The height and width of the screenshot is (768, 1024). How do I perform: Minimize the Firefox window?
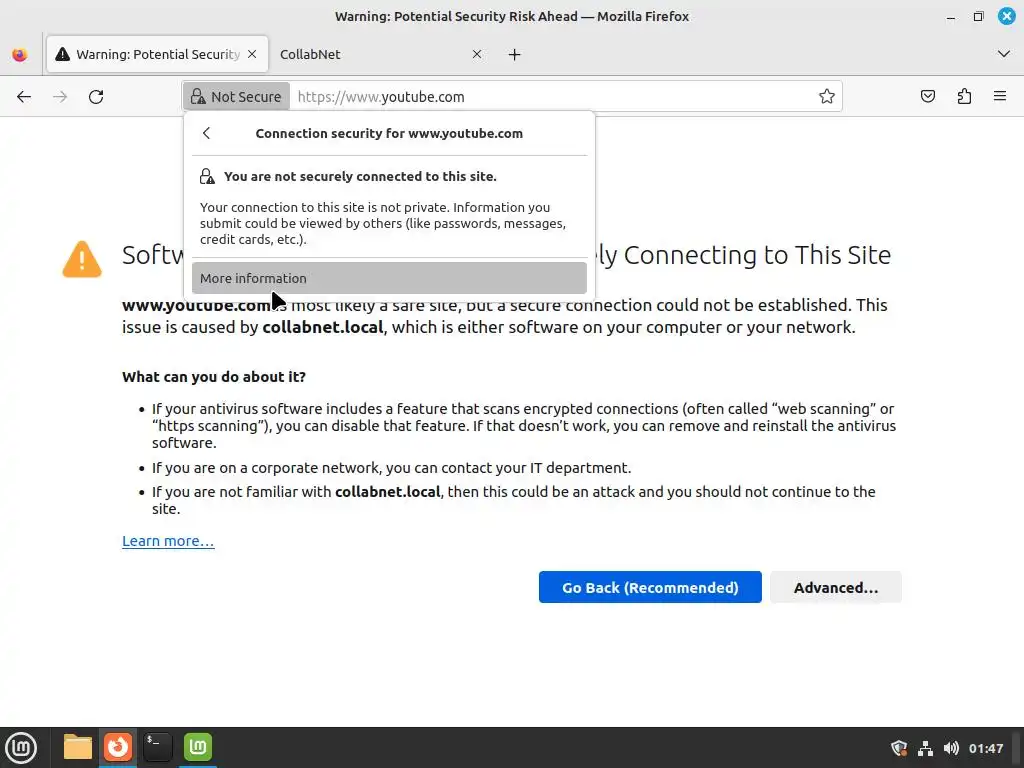point(951,16)
